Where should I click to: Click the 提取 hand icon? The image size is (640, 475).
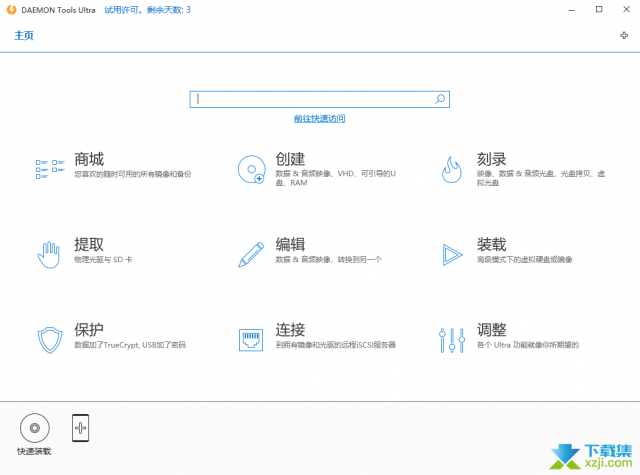point(49,255)
